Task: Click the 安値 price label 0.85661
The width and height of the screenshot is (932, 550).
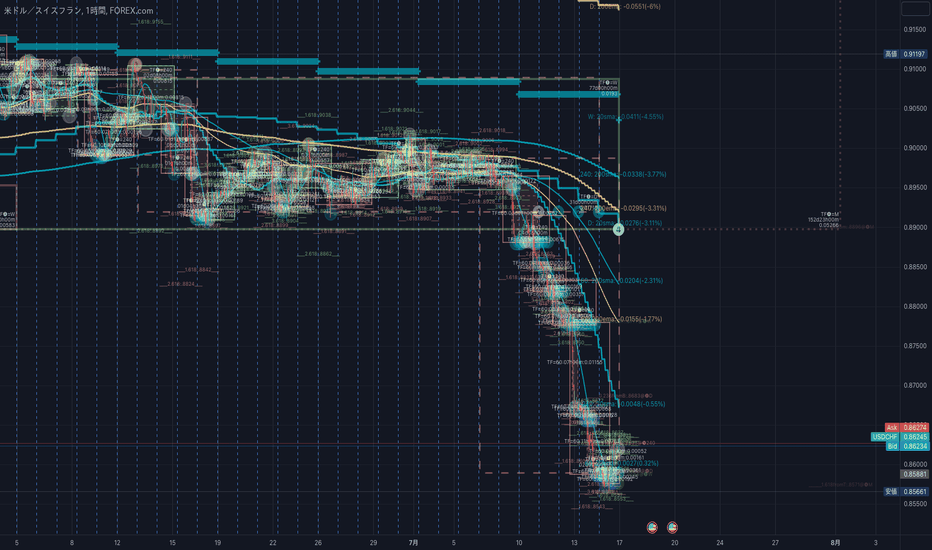Action: 905,492
